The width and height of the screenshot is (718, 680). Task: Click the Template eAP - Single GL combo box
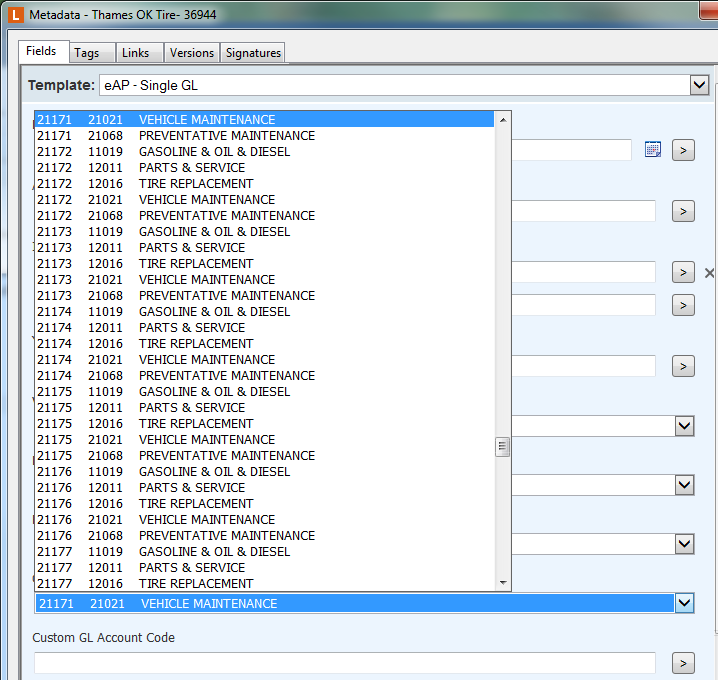point(404,85)
